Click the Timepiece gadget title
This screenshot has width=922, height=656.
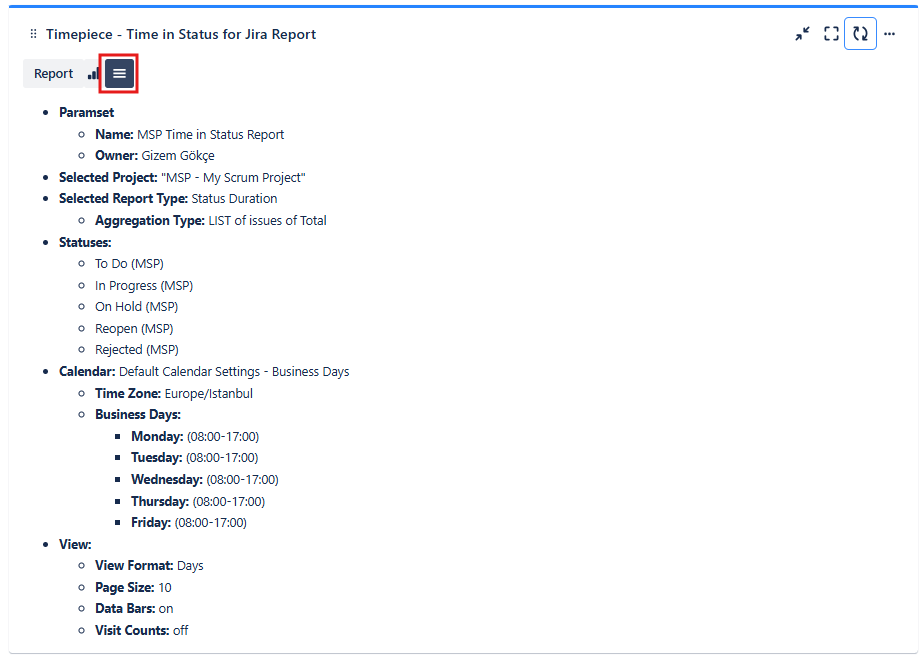tap(181, 34)
